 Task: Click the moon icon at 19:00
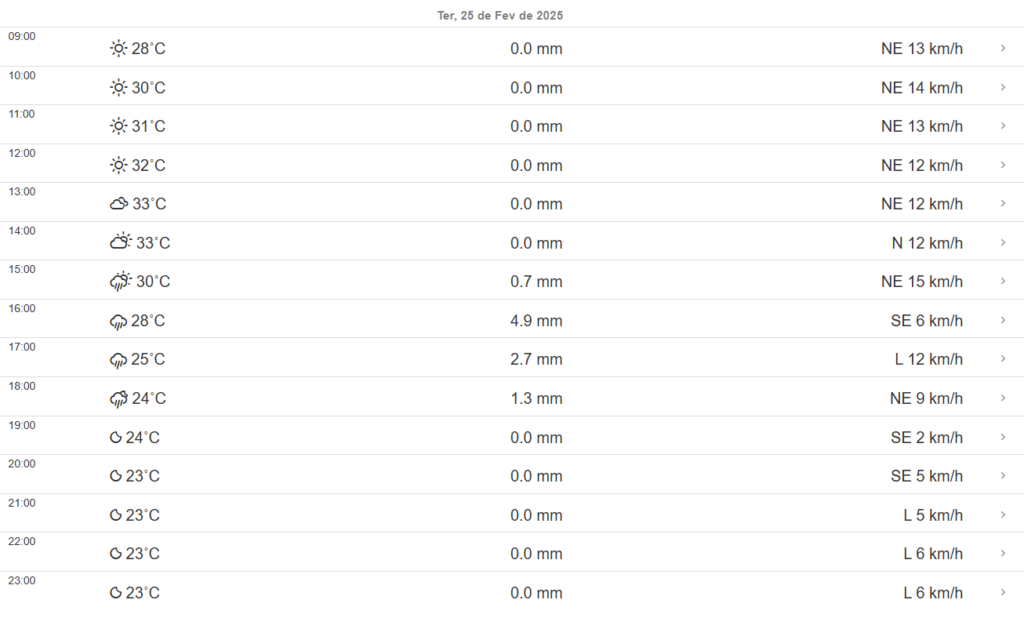click(116, 438)
